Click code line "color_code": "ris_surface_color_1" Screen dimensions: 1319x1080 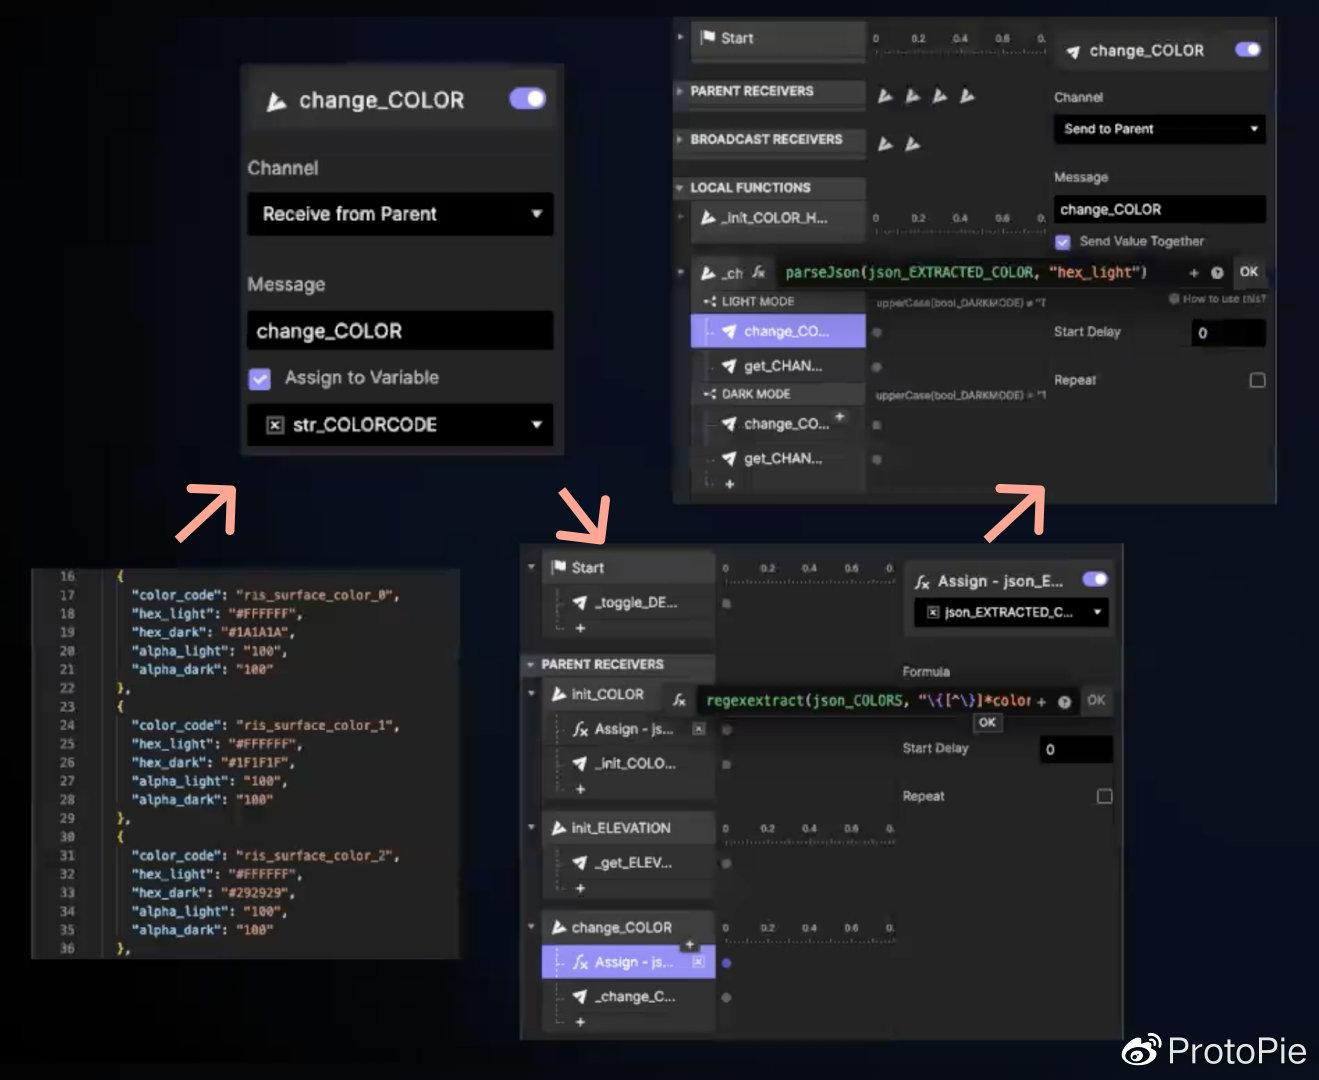tap(264, 725)
